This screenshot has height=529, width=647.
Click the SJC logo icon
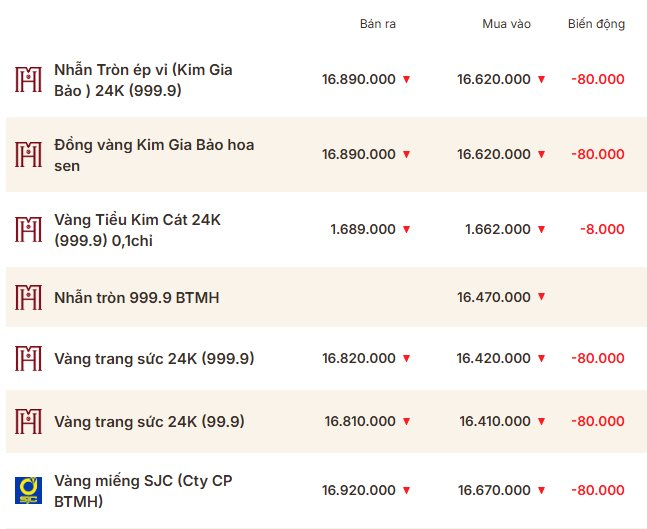[x=28, y=490]
